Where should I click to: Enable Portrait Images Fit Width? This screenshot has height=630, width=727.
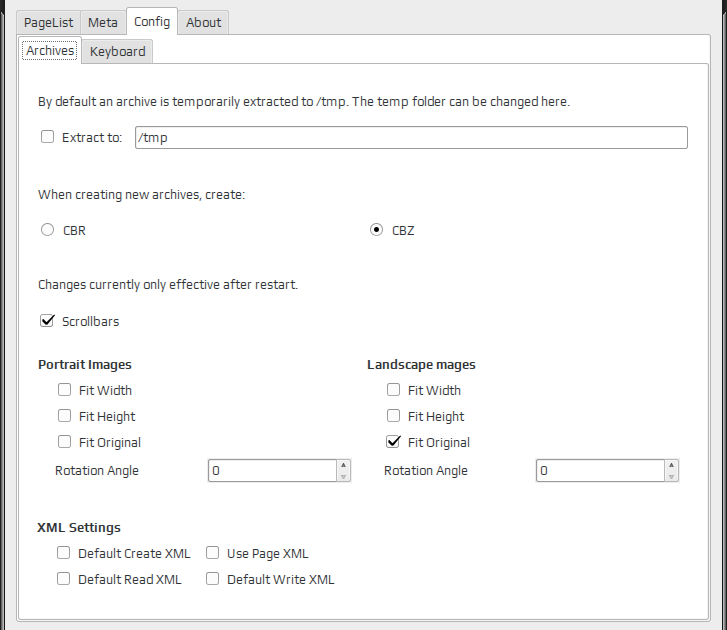point(64,390)
